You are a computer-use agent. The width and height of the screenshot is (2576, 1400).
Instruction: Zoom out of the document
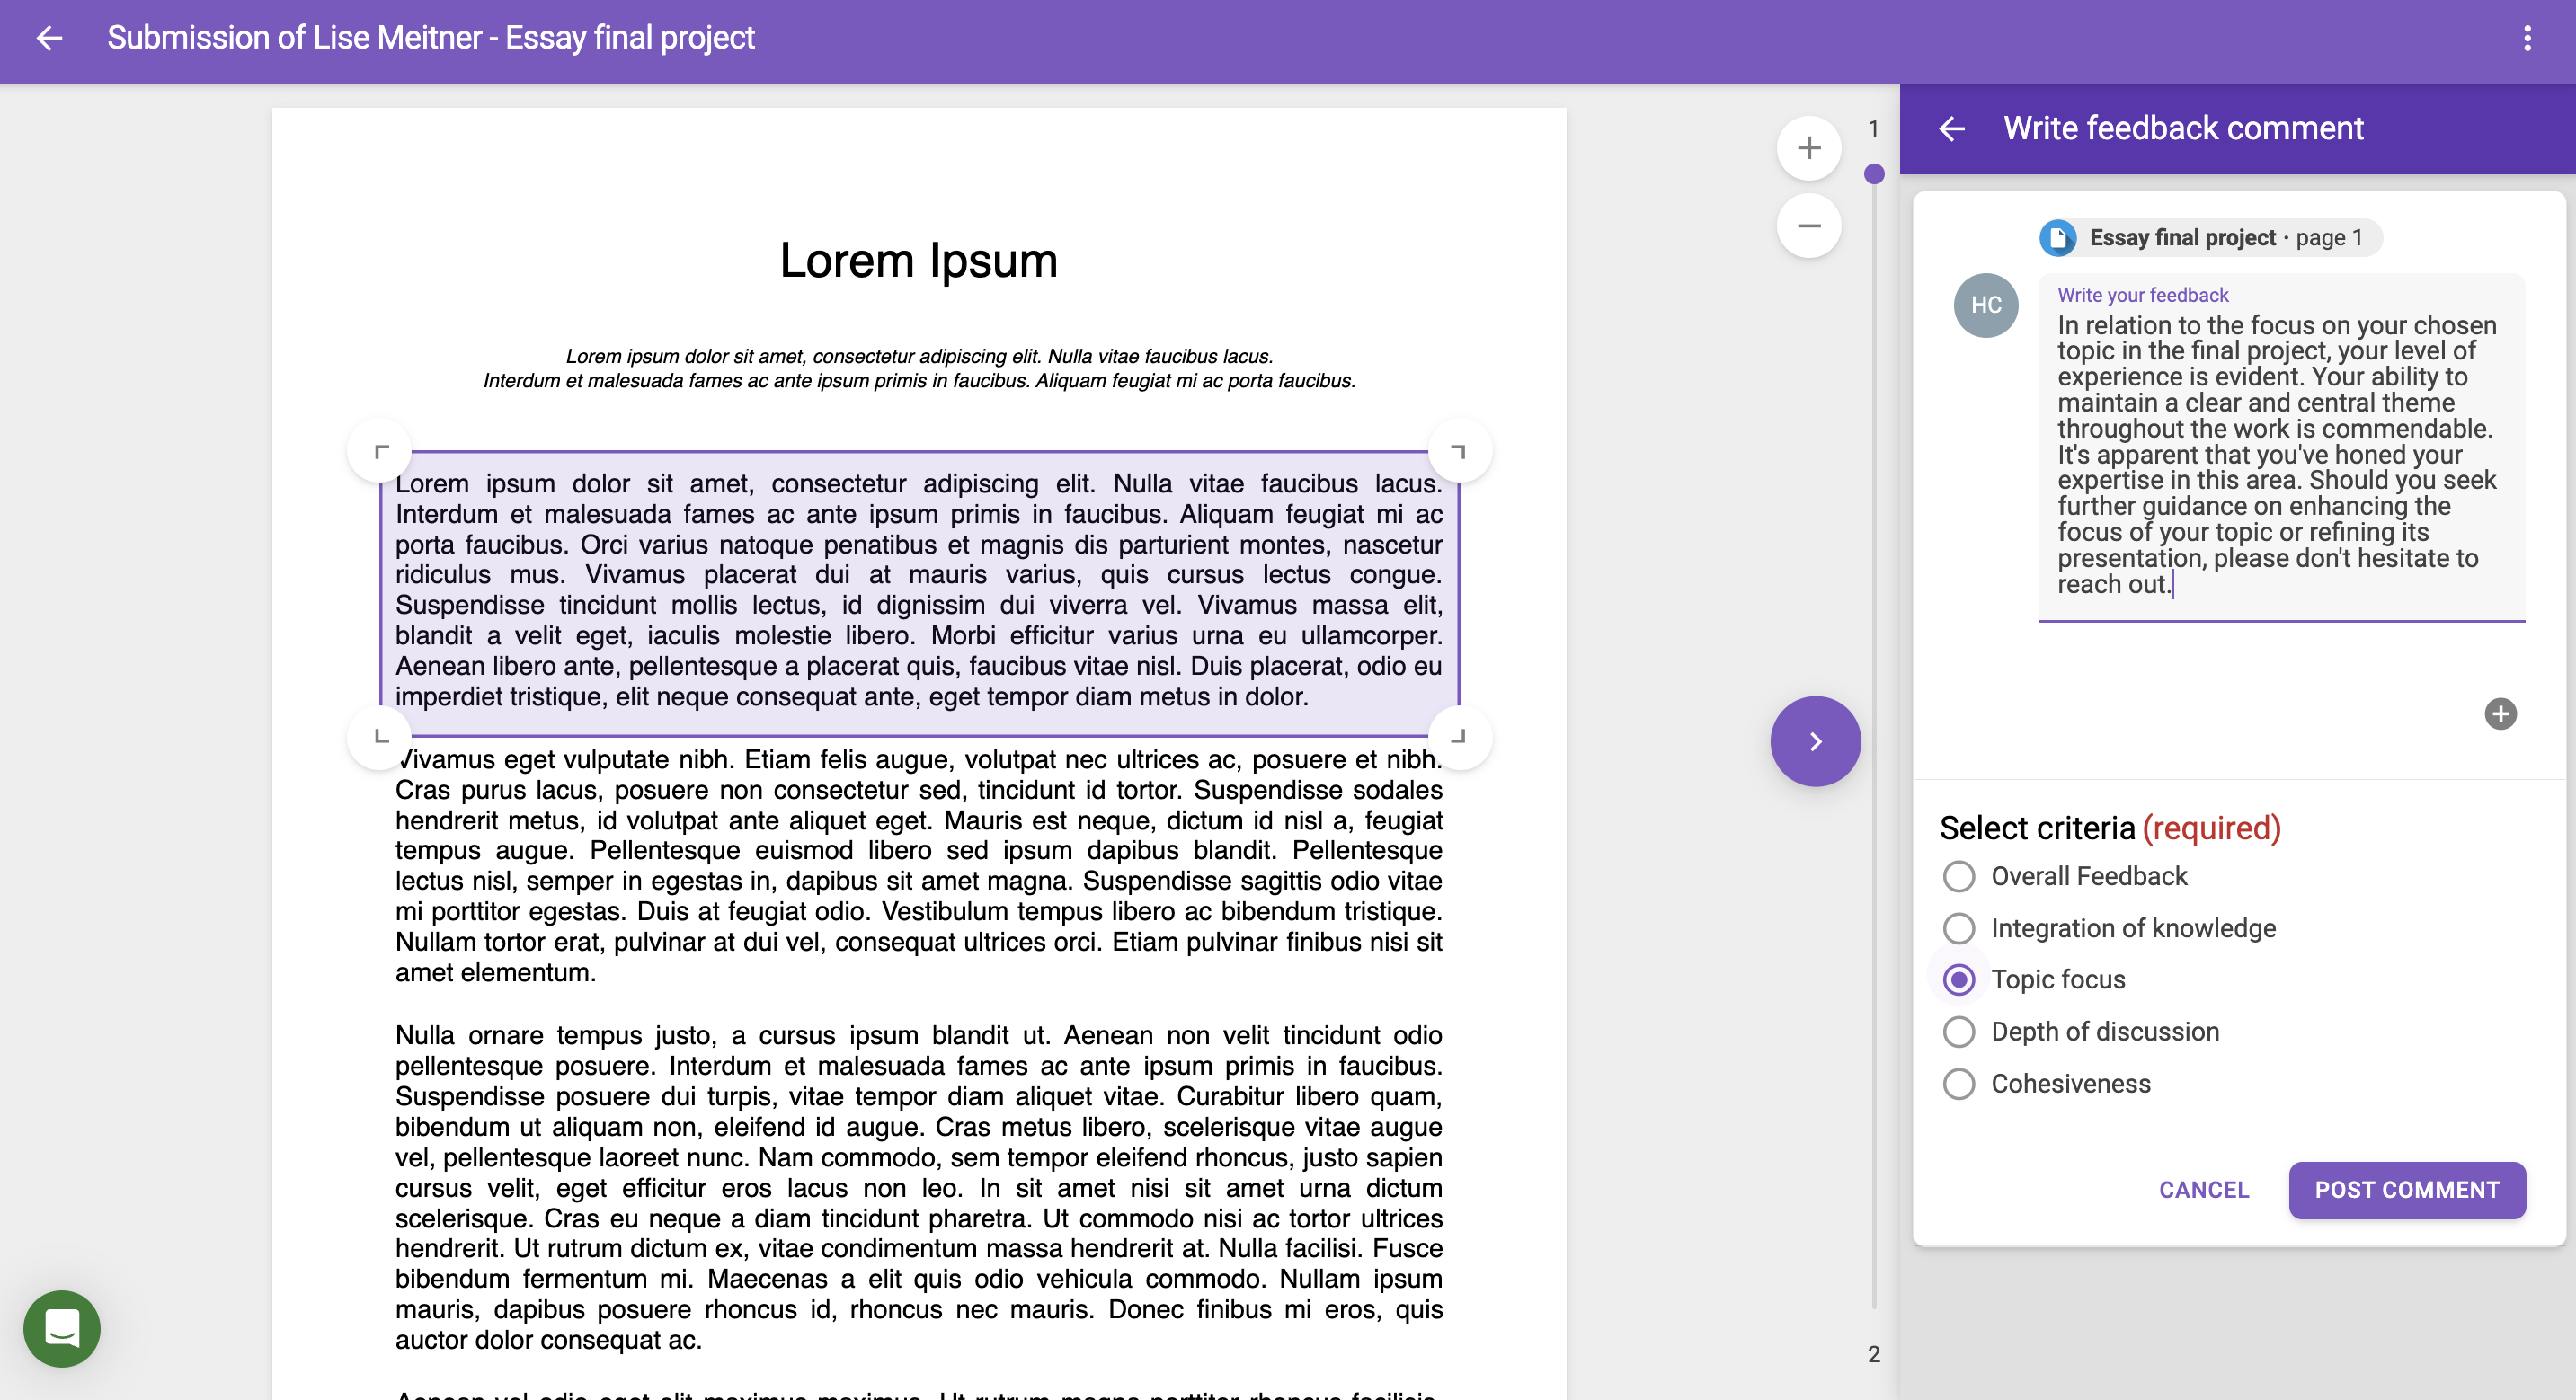pos(1808,226)
